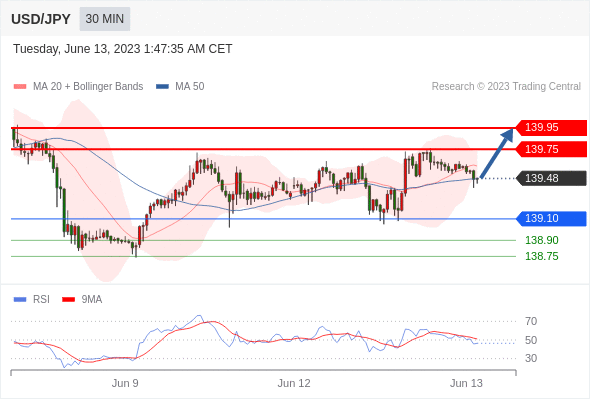Click the 9MA legend label
The width and height of the screenshot is (590, 400).
pyautogui.click(x=92, y=300)
